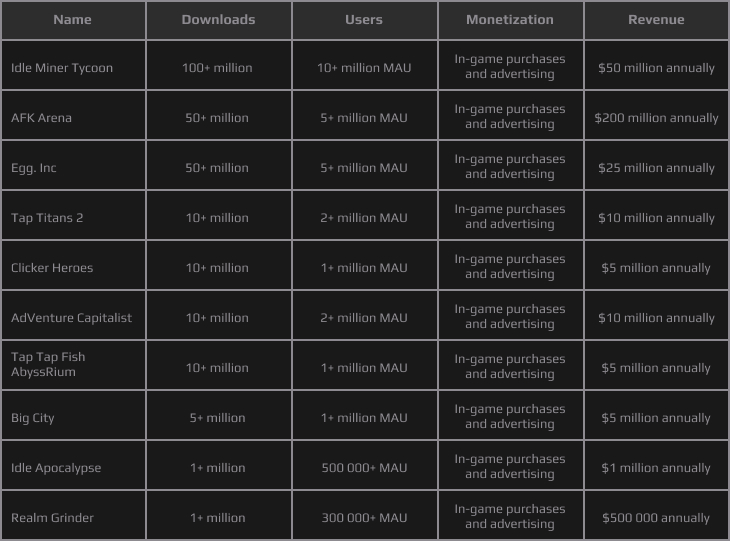This screenshot has height=541, width=730.
Task: Select the Idle Apocalypse name cell
Action: 73,466
